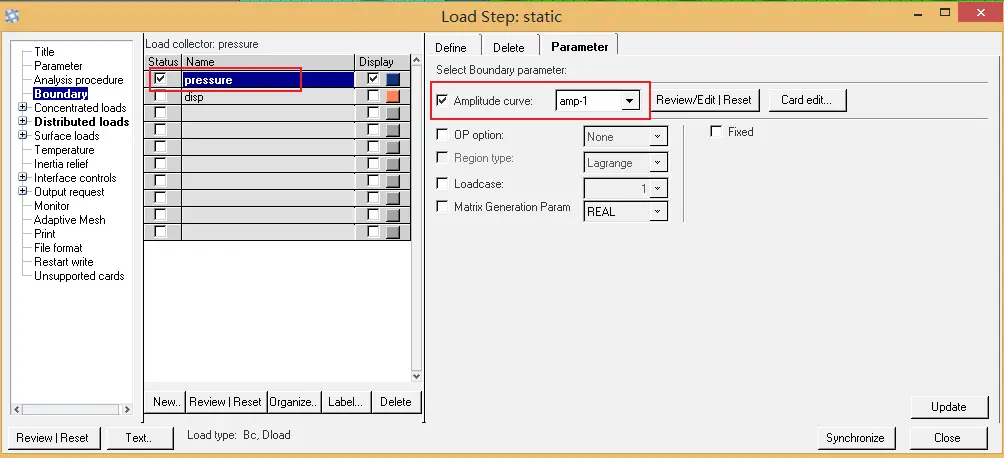Select Analysis procedure tree item

coord(78,80)
